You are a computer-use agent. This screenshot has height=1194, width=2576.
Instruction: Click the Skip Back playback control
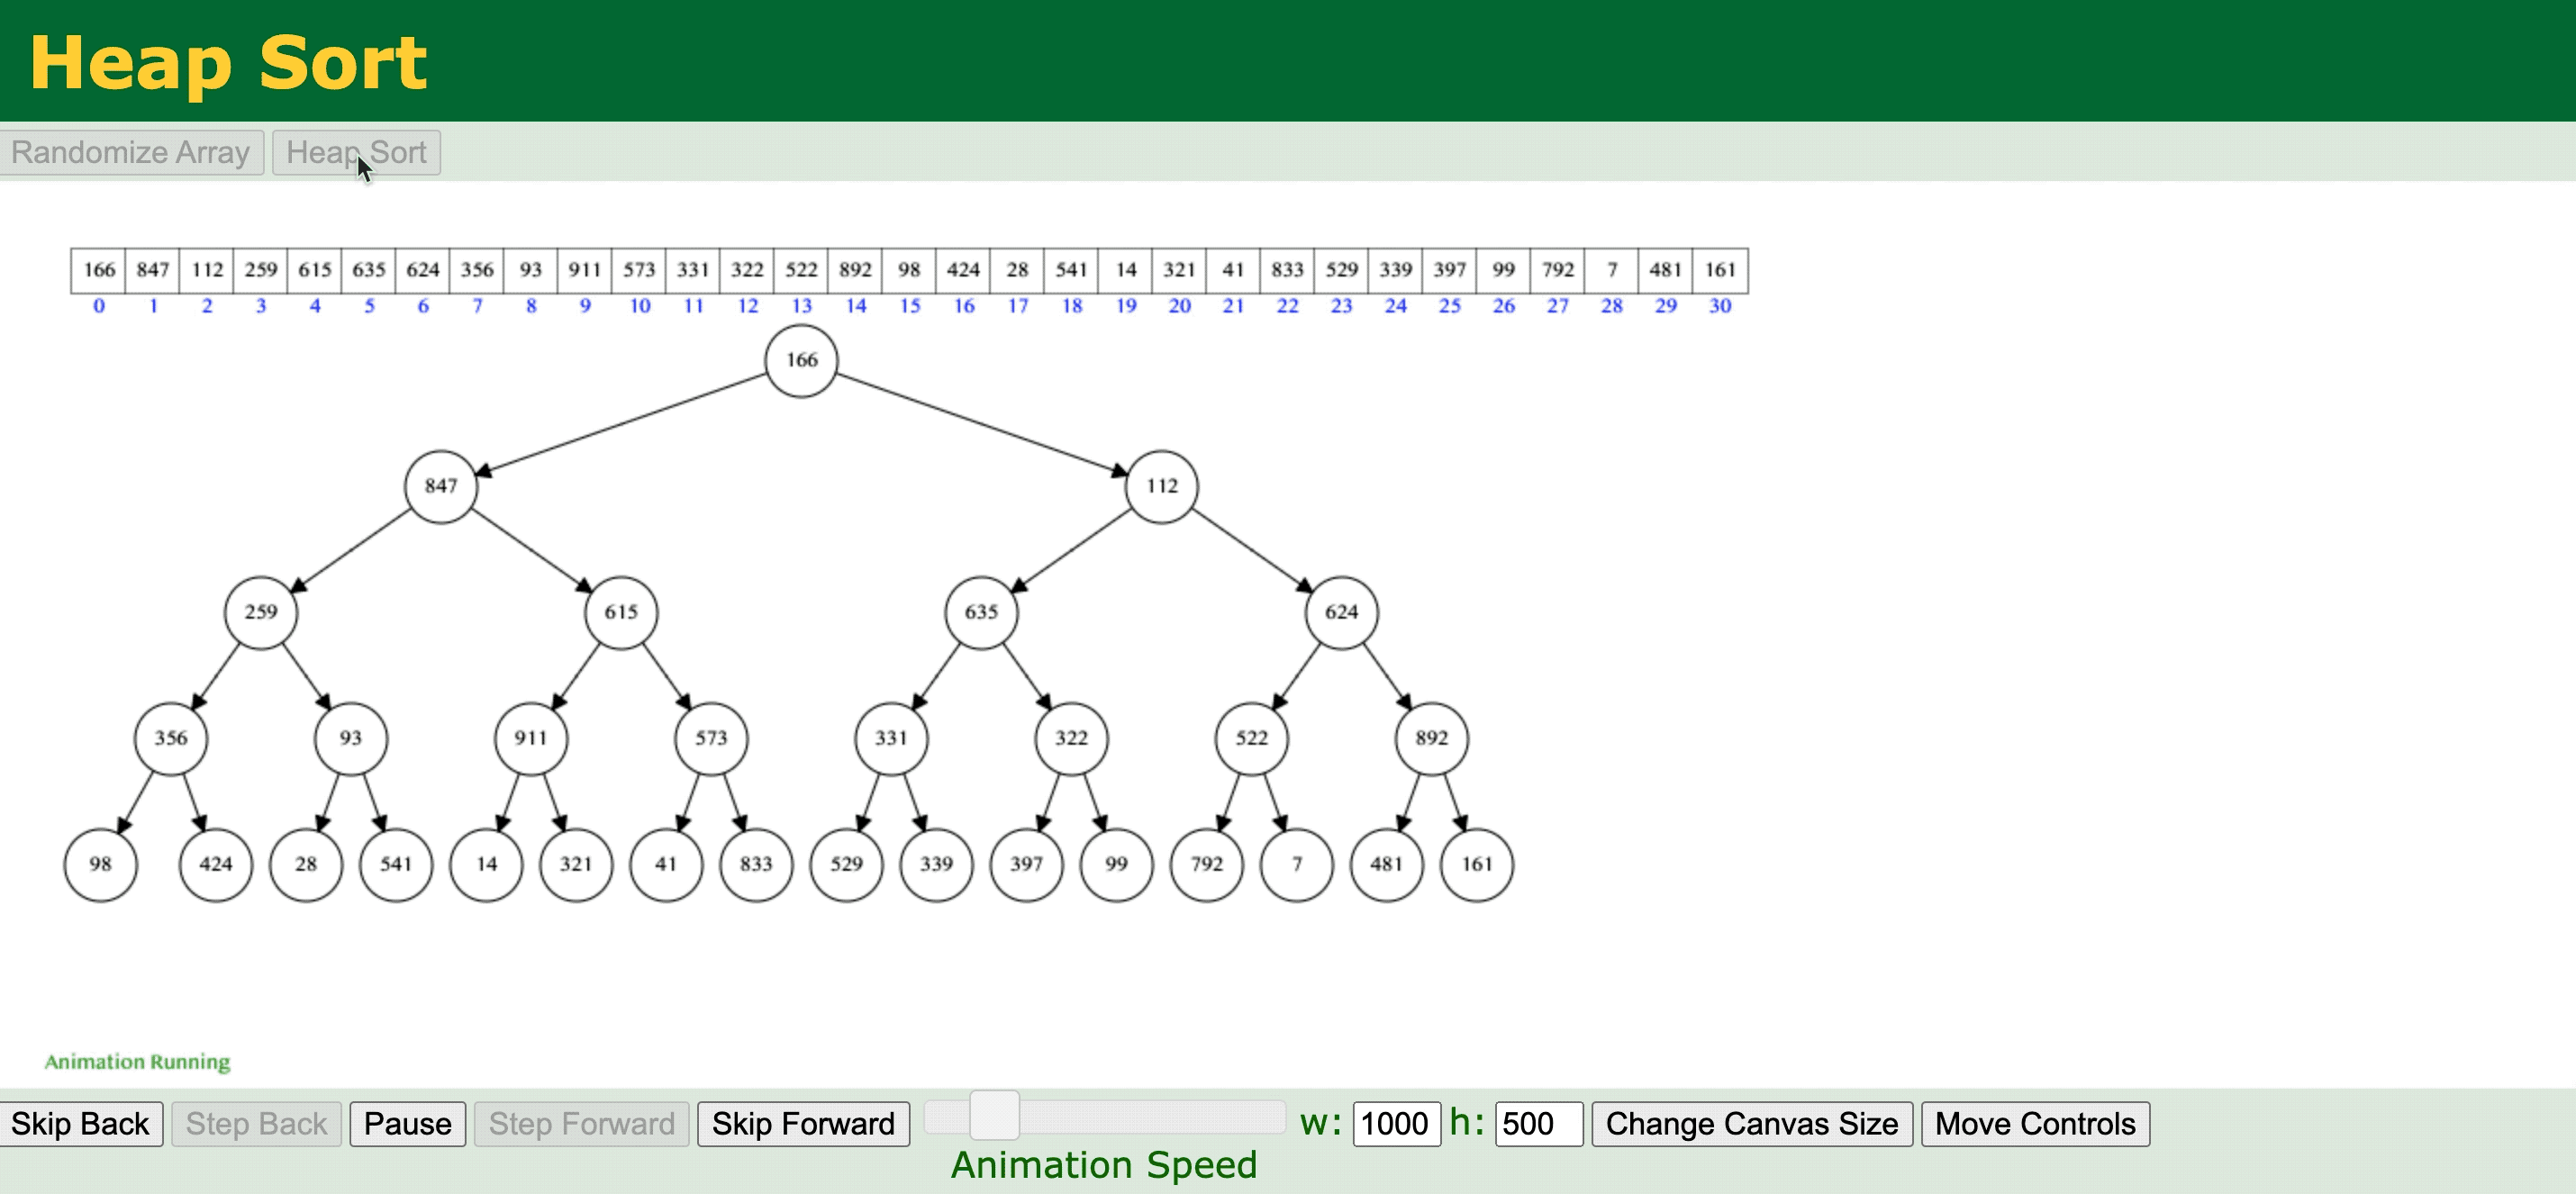[x=80, y=1125]
